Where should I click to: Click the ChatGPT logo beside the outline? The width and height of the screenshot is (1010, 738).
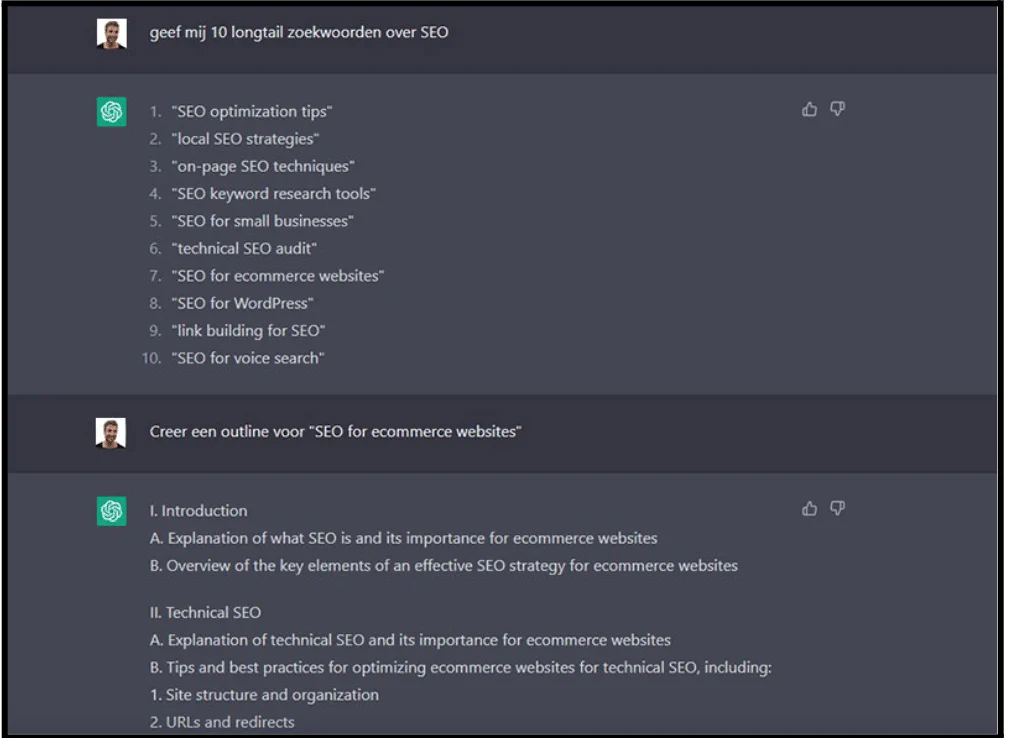point(111,511)
